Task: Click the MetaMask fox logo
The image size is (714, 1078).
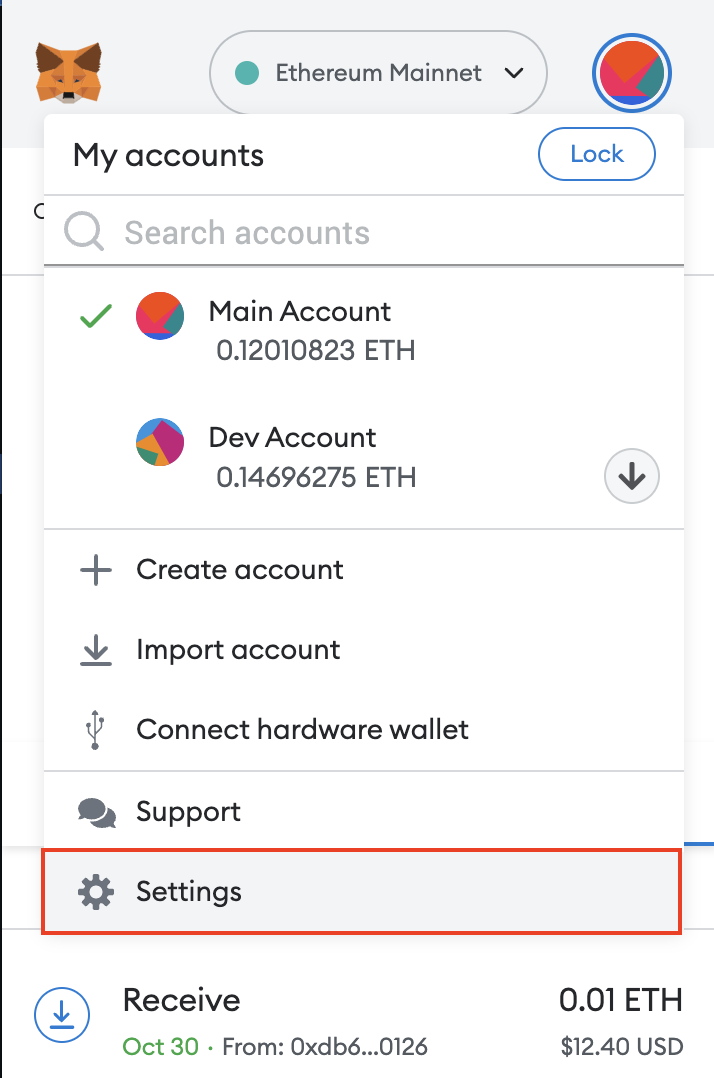Action: (x=69, y=72)
